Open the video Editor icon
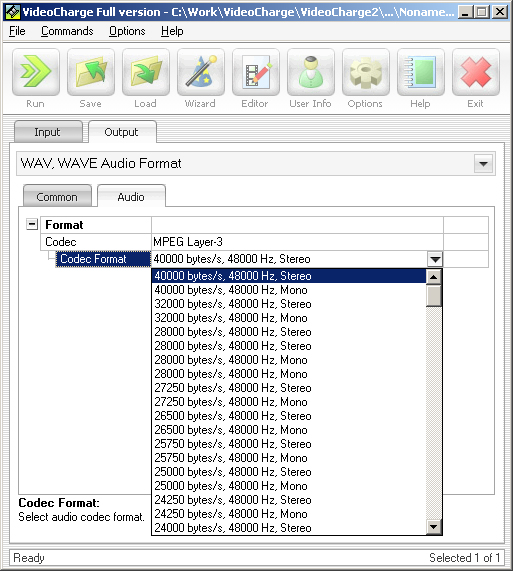The width and height of the screenshot is (513, 571). click(256, 72)
